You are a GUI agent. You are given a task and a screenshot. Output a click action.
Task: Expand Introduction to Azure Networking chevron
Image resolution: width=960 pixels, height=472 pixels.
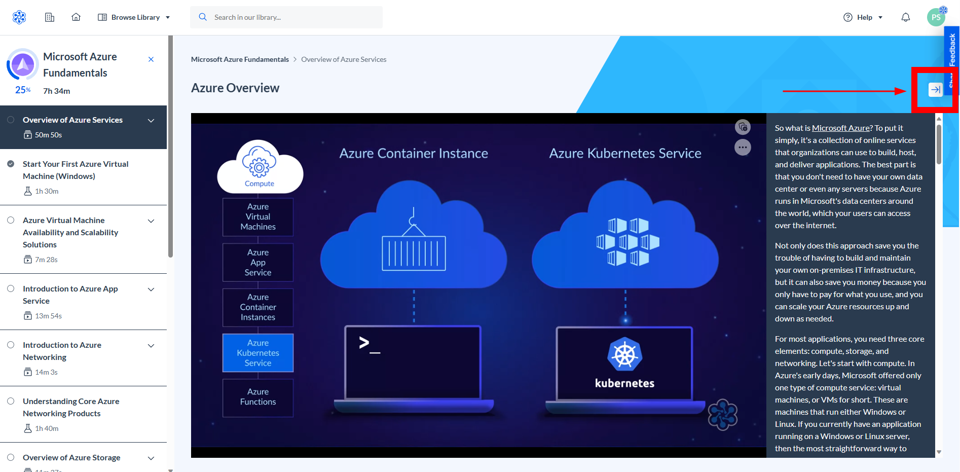point(151,345)
